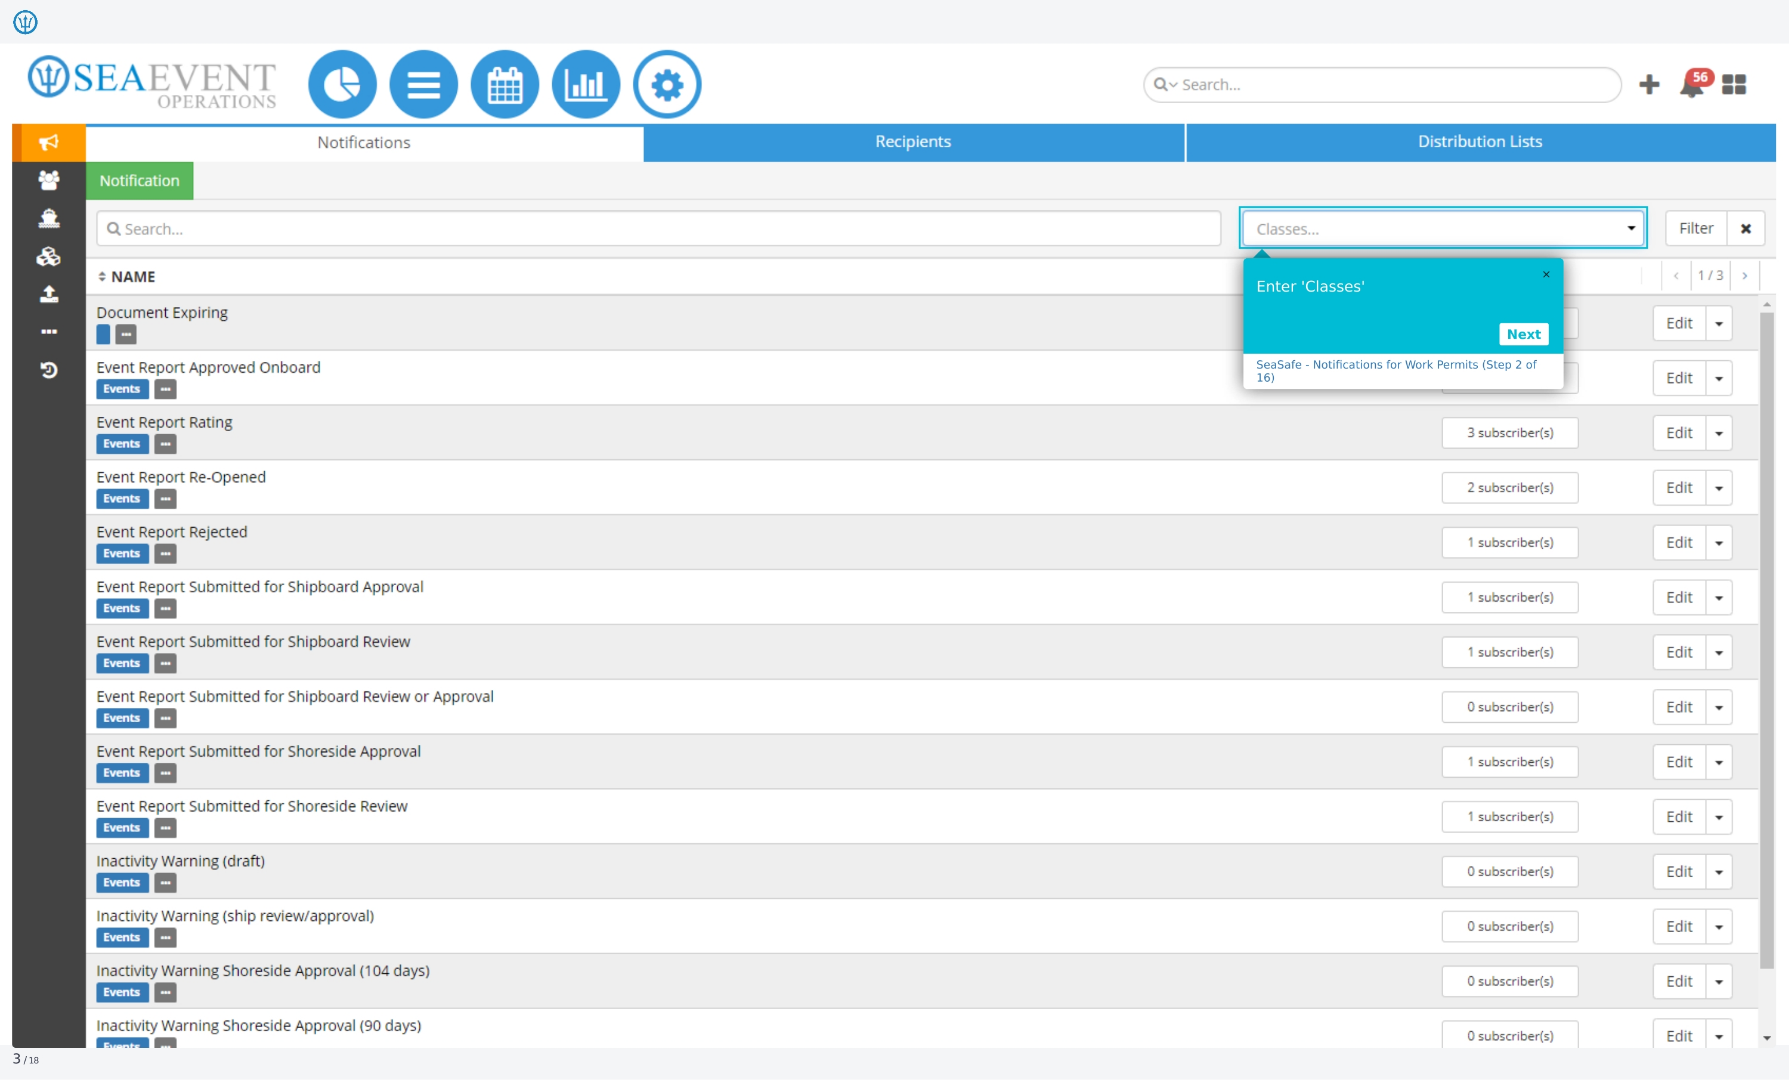Open 3 subscriber(s) for Event Report Rating
Image resolution: width=1789 pixels, height=1080 pixels.
[x=1510, y=433]
